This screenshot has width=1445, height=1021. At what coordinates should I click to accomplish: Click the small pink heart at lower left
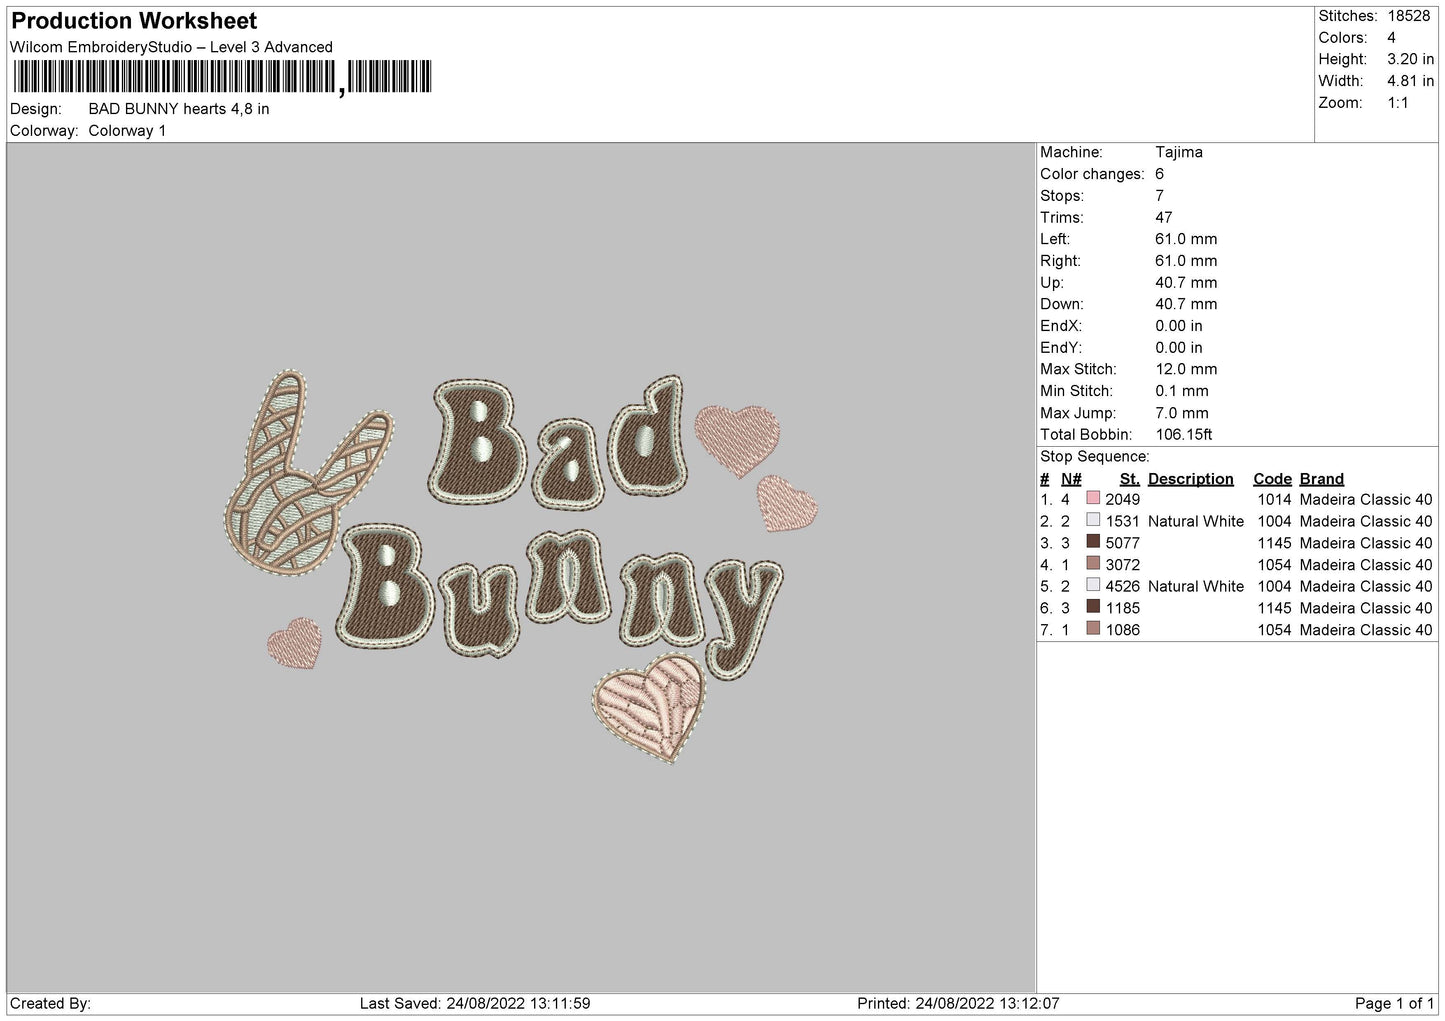295,643
